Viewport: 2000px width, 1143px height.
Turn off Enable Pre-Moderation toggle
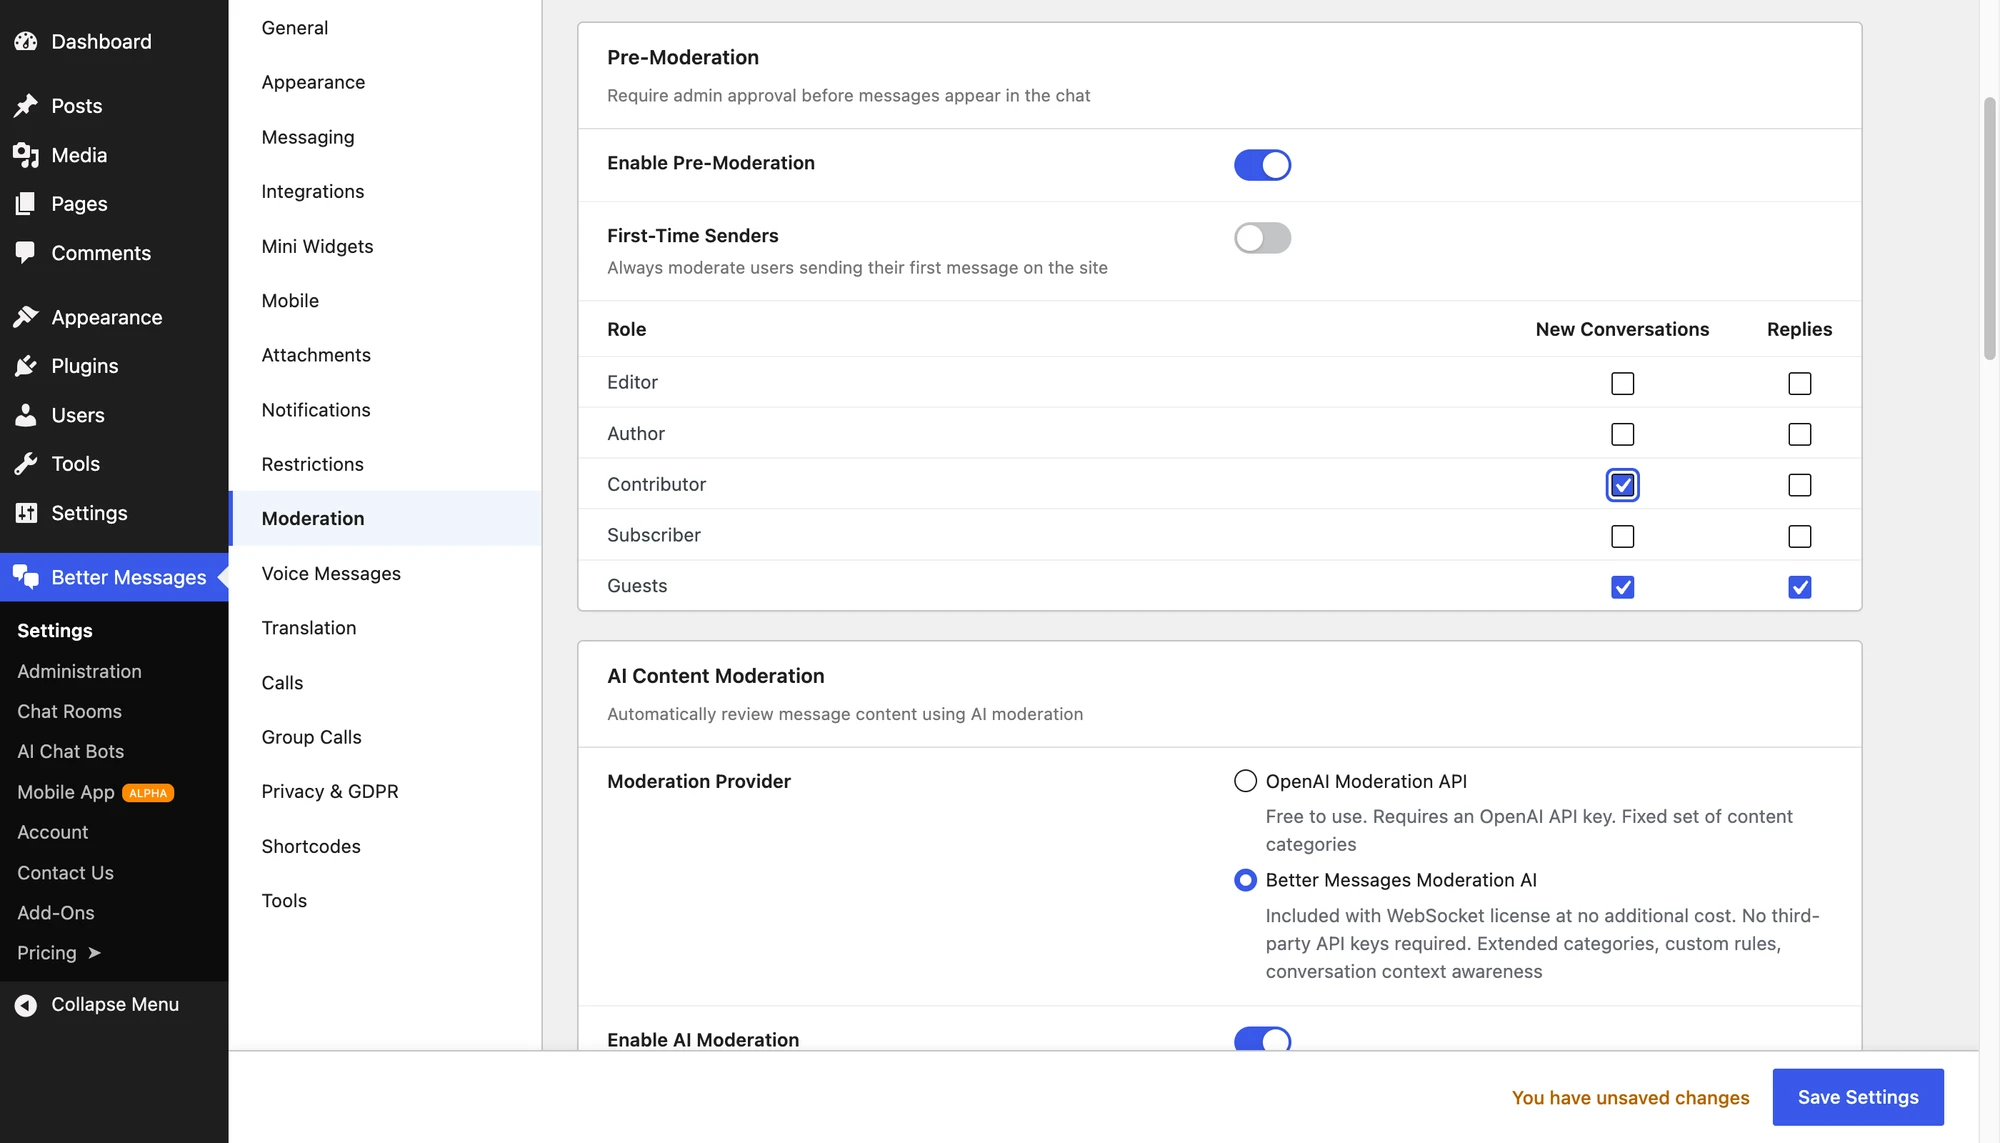1262,165
